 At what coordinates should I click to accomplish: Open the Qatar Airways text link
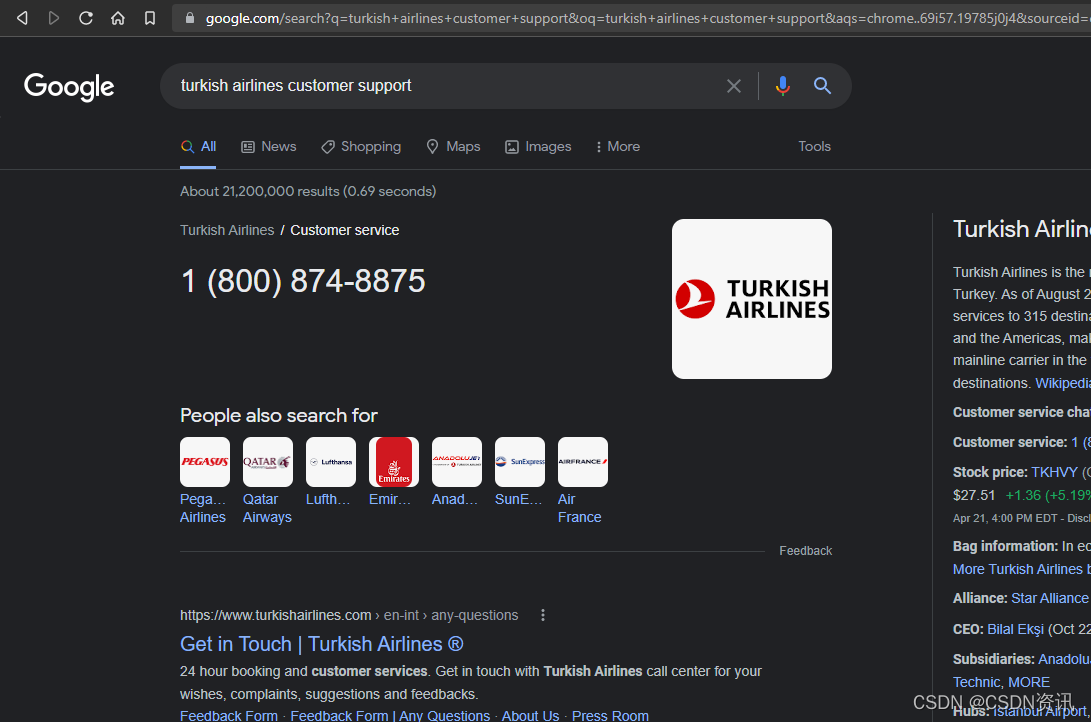[267, 508]
